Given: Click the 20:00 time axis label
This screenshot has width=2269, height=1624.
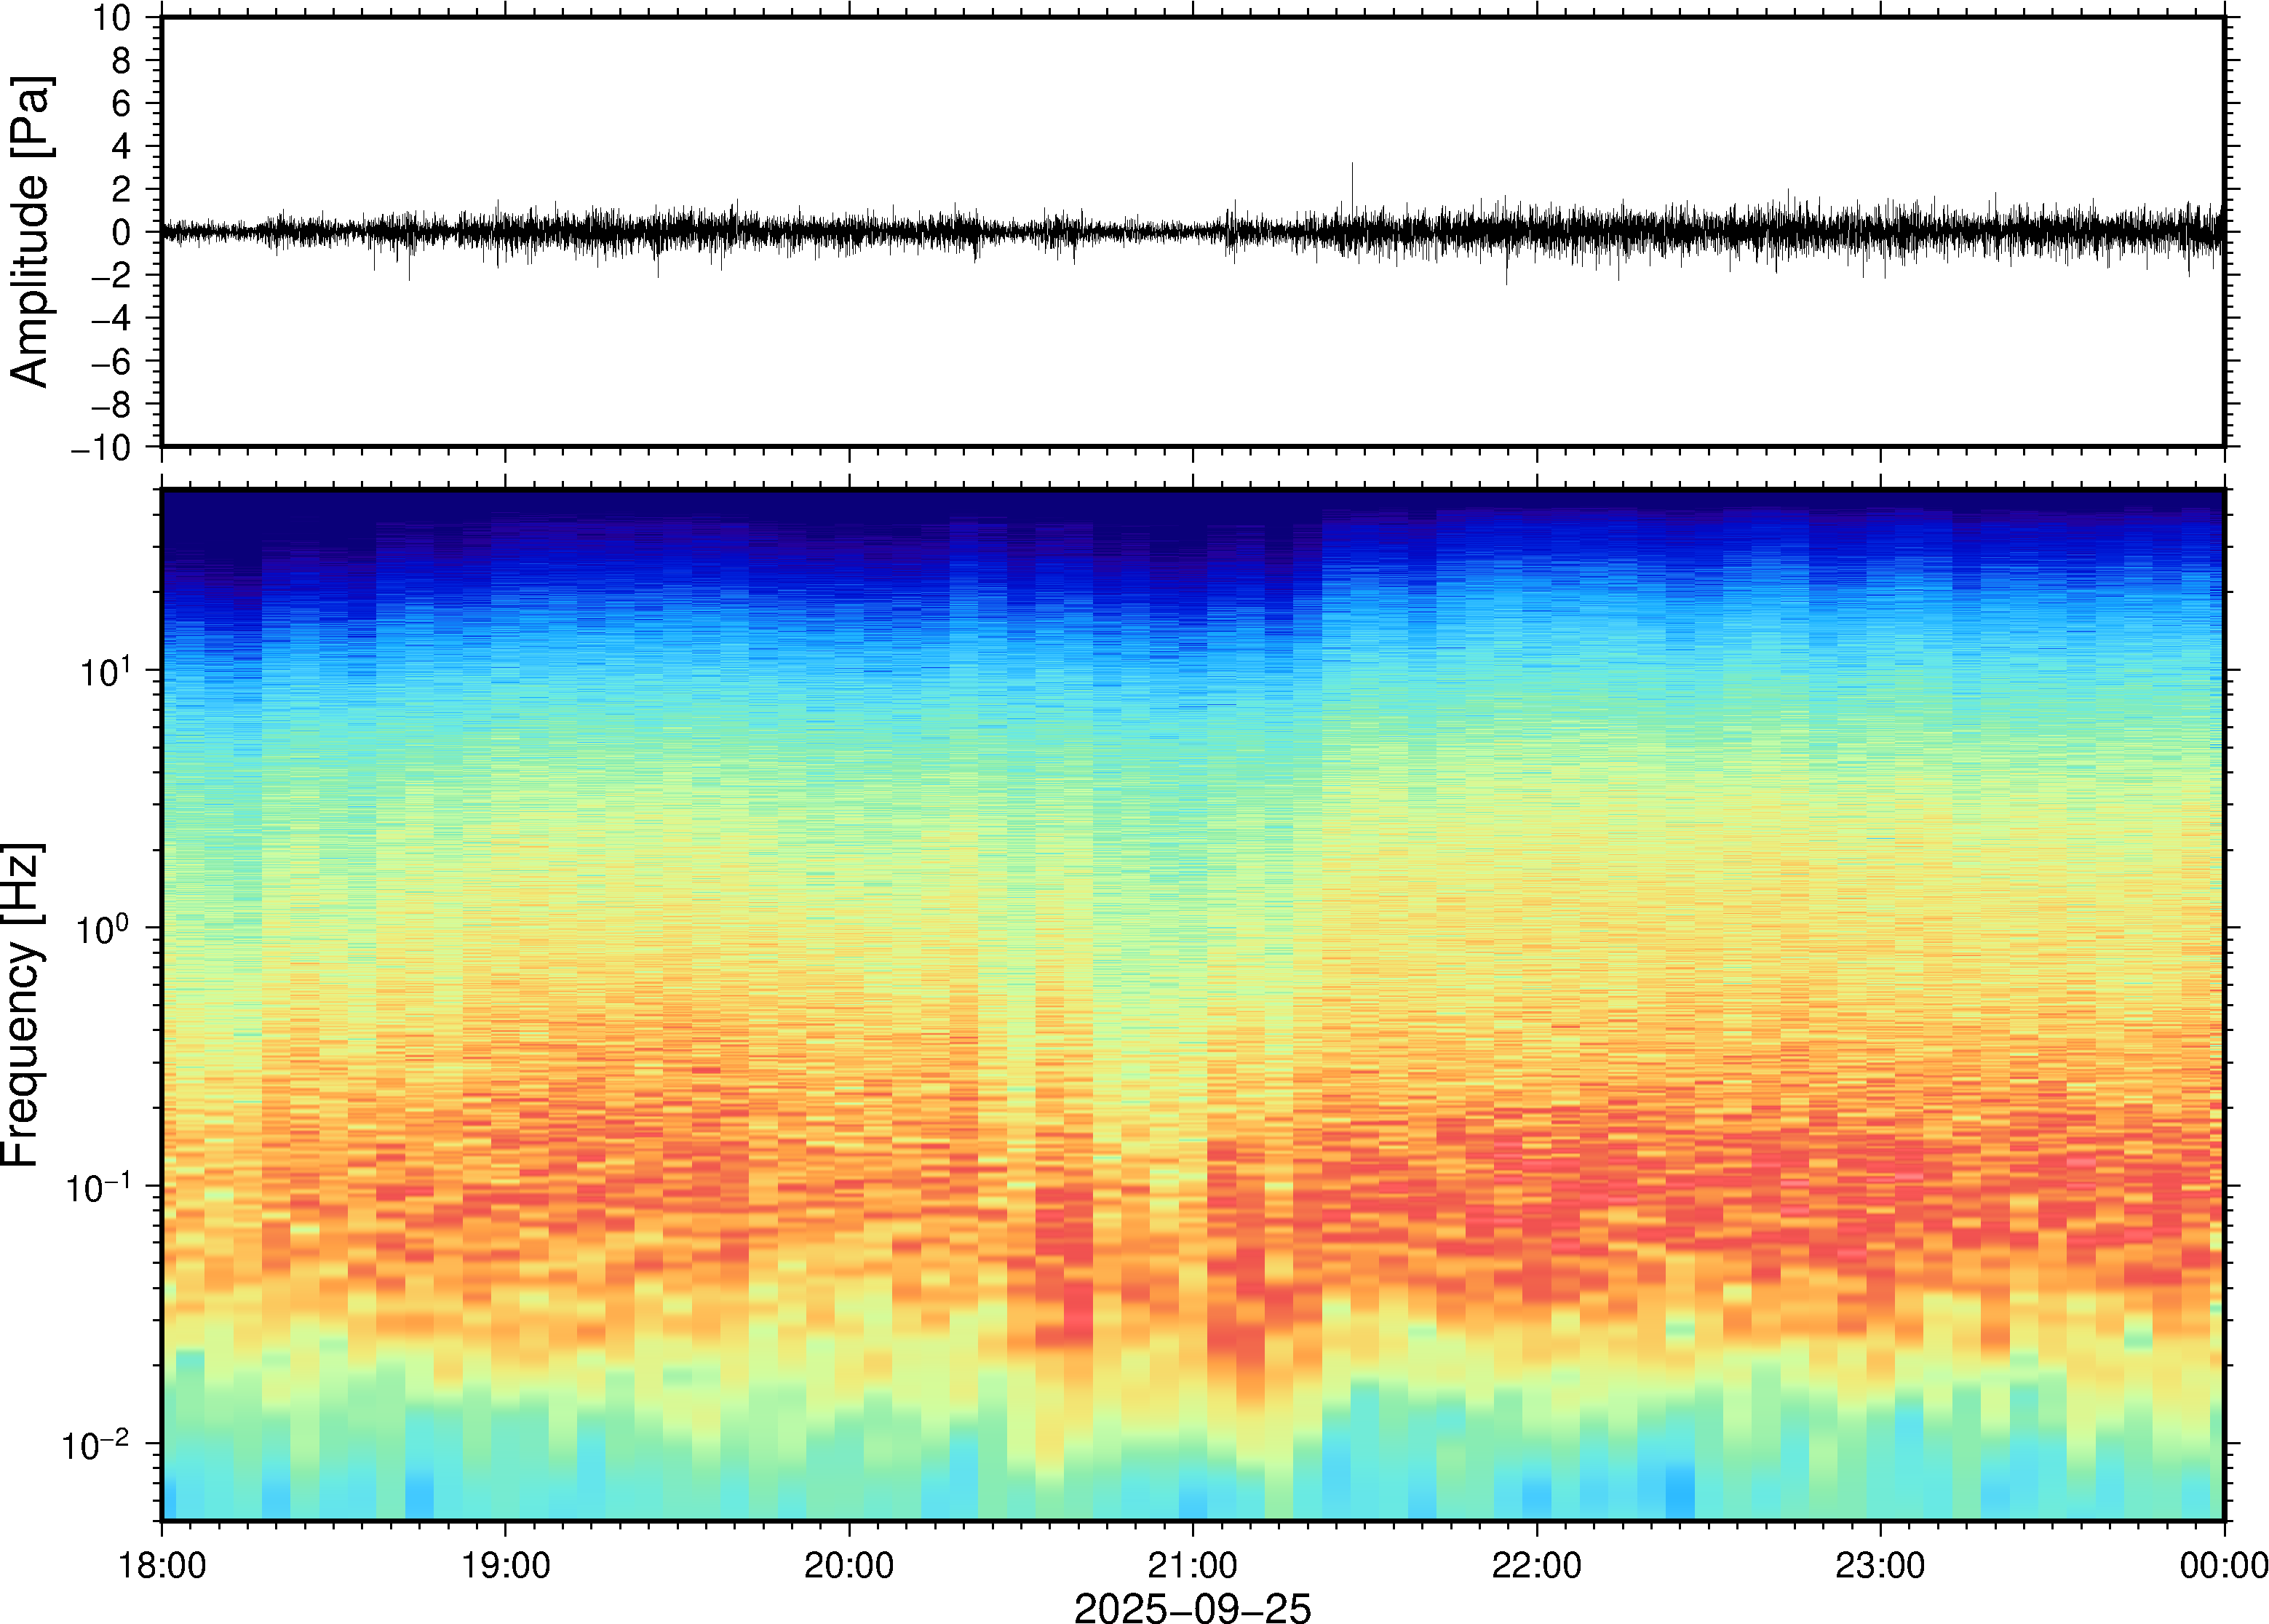Looking at the screenshot, I should click(x=849, y=1565).
